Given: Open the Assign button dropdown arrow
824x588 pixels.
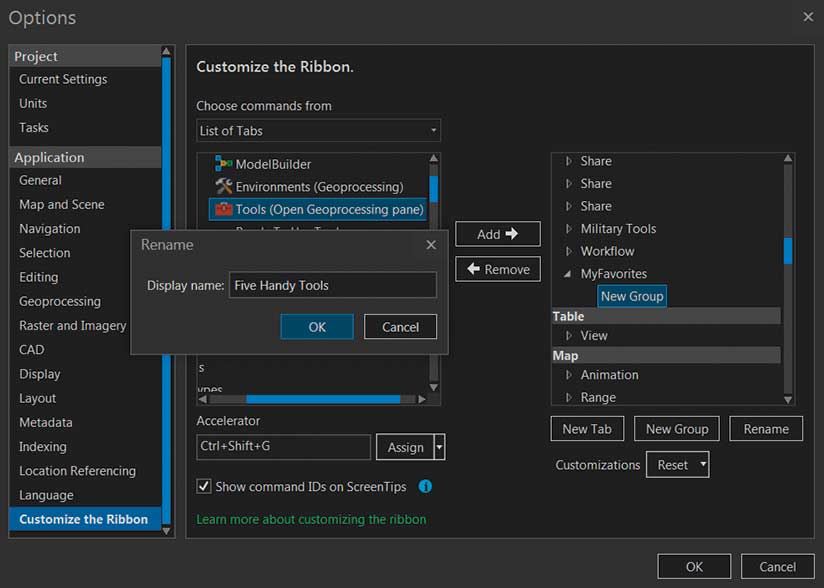Looking at the screenshot, I should click(439, 447).
